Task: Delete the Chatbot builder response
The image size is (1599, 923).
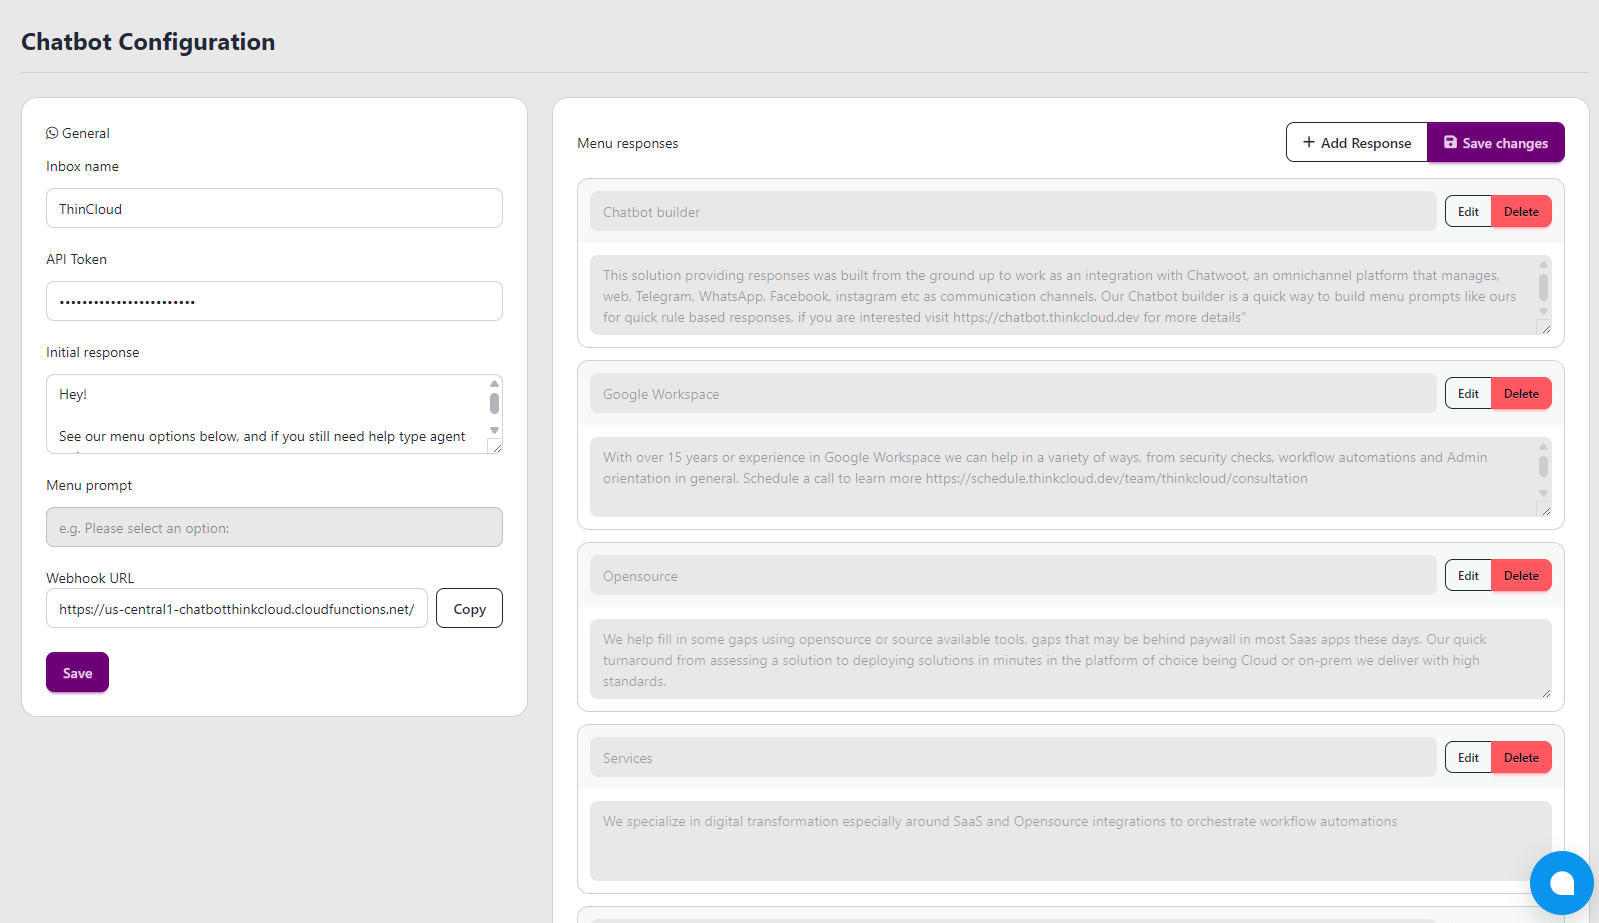Action: (1521, 211)
